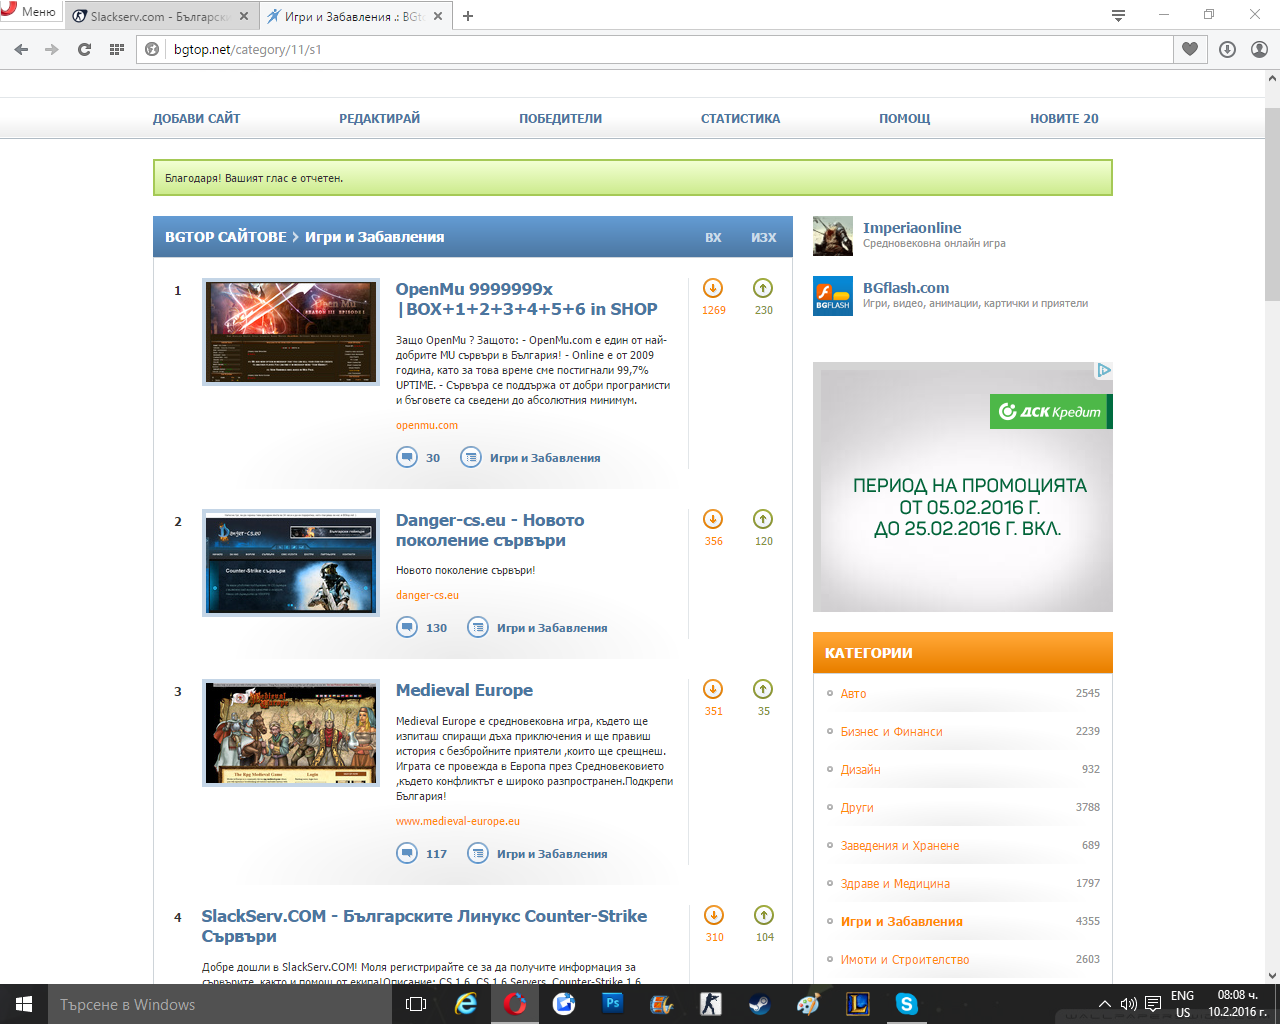Select the Бизнес и Финанси category
This screenshot has width=1280, height=1024.
tap(892, 731)
